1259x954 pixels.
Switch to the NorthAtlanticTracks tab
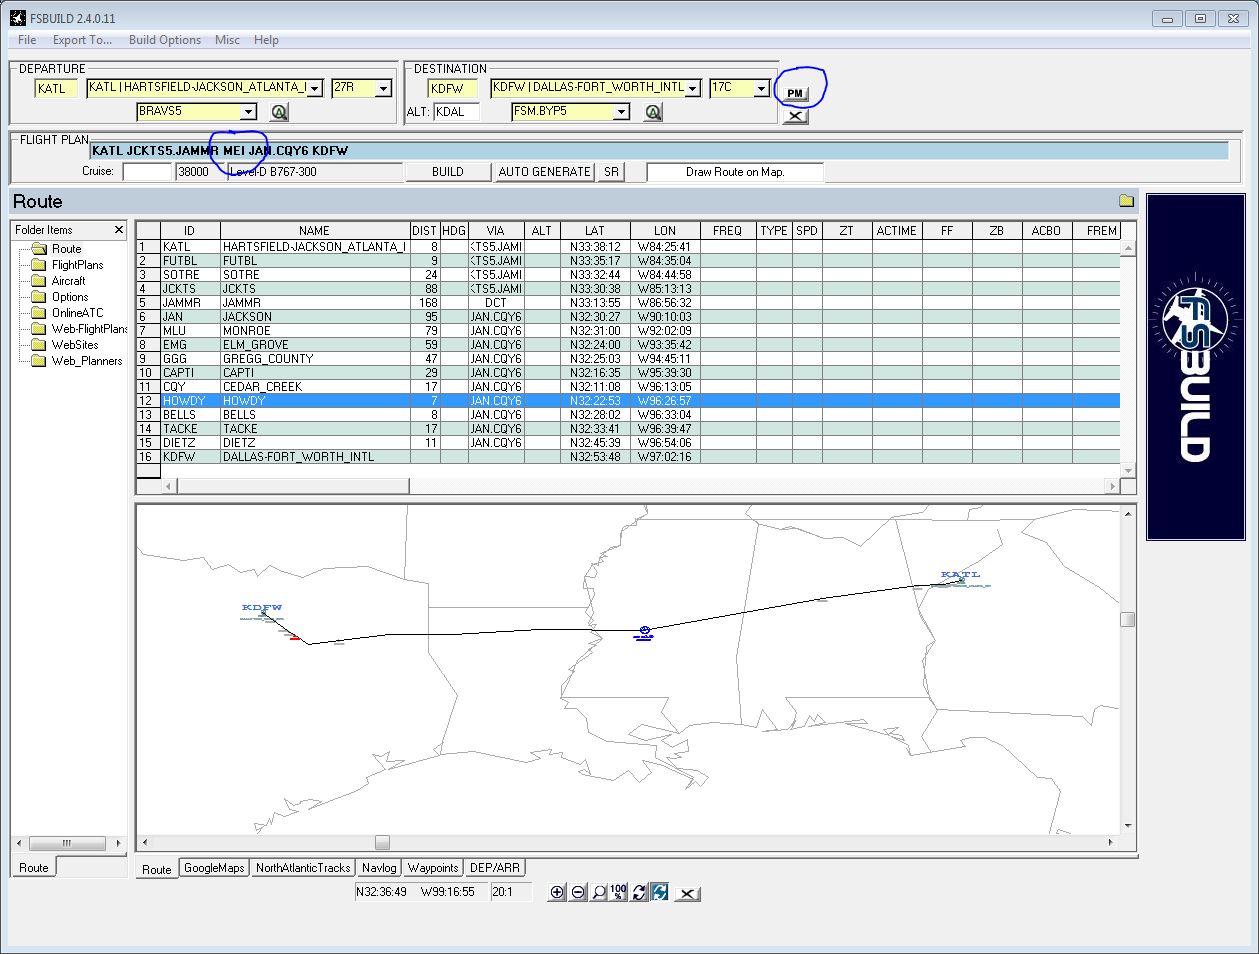pyautogui.click(x=303, y=868)
